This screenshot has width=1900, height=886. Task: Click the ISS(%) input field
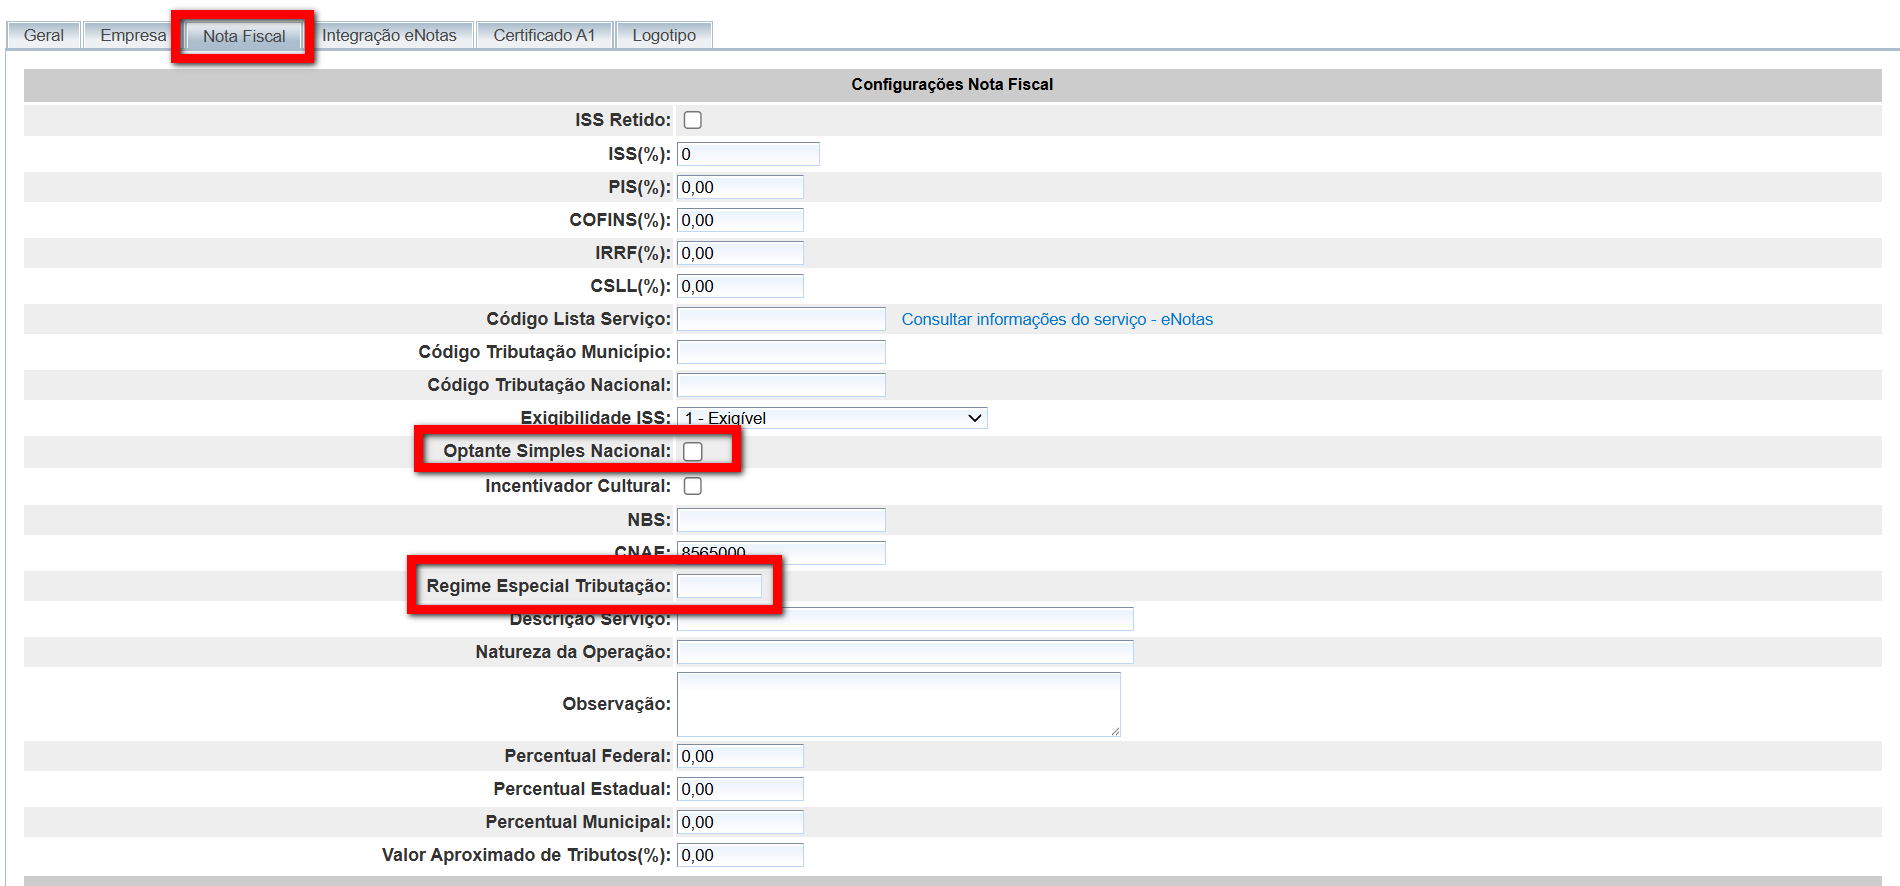tap(748, 154)
